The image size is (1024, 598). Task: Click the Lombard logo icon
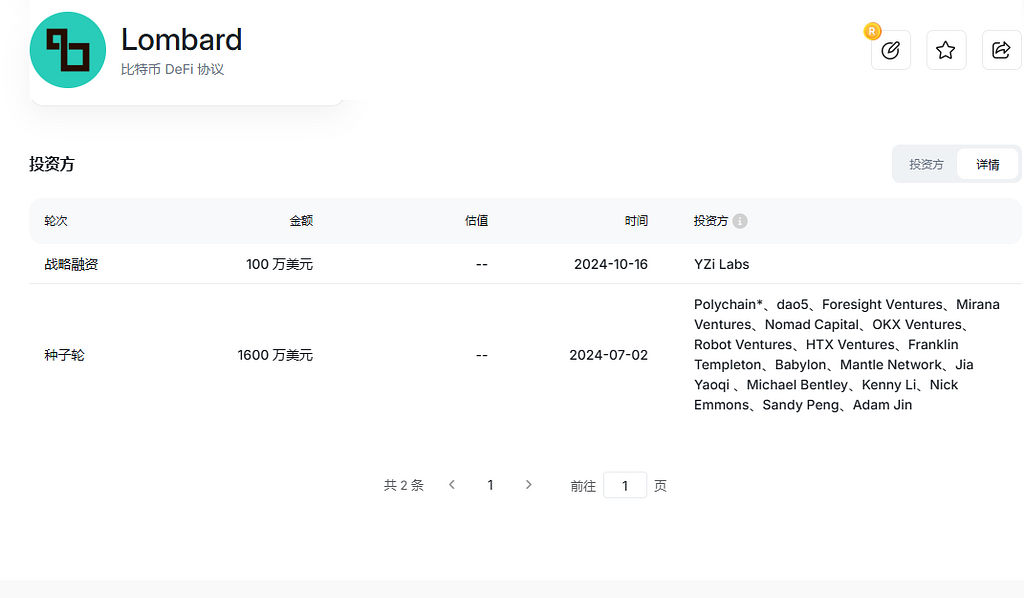pyautogui.click(x=68, y=50)
